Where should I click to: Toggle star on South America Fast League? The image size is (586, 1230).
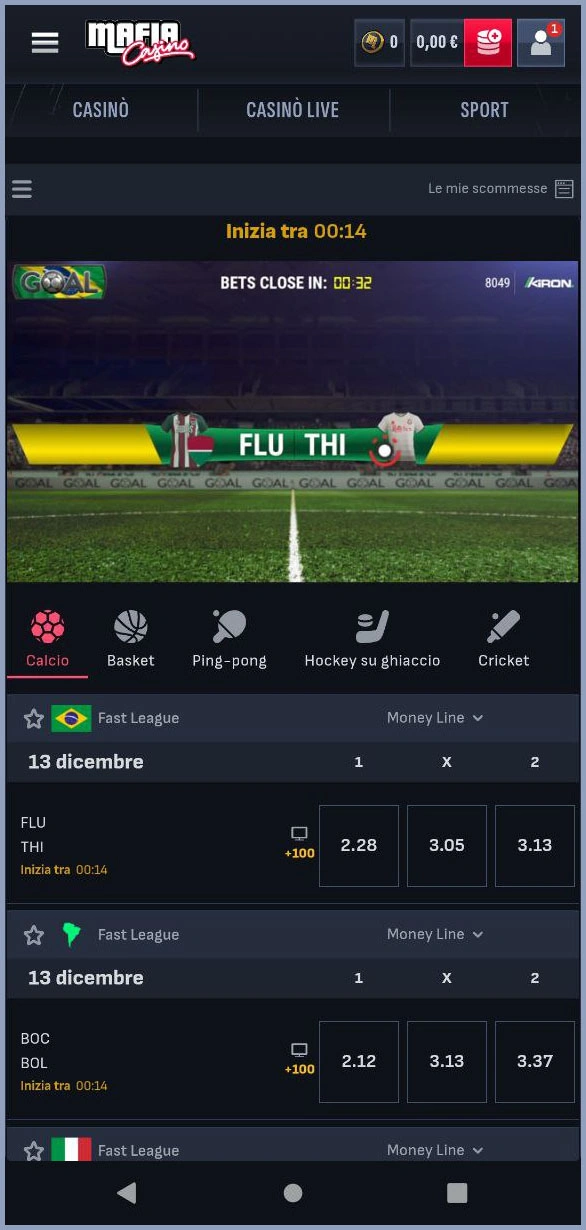(34, 935)
